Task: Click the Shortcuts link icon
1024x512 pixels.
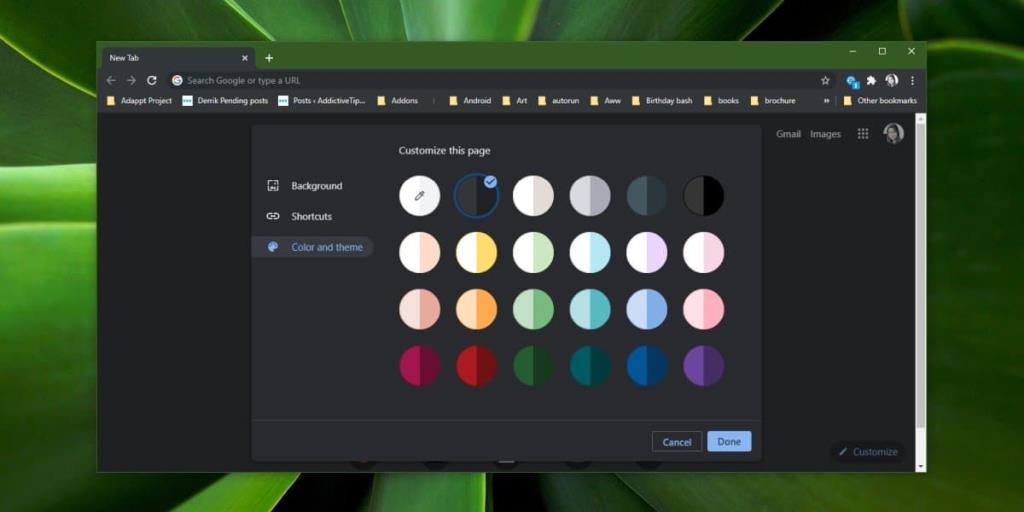Action: click(x=273, y=216)
